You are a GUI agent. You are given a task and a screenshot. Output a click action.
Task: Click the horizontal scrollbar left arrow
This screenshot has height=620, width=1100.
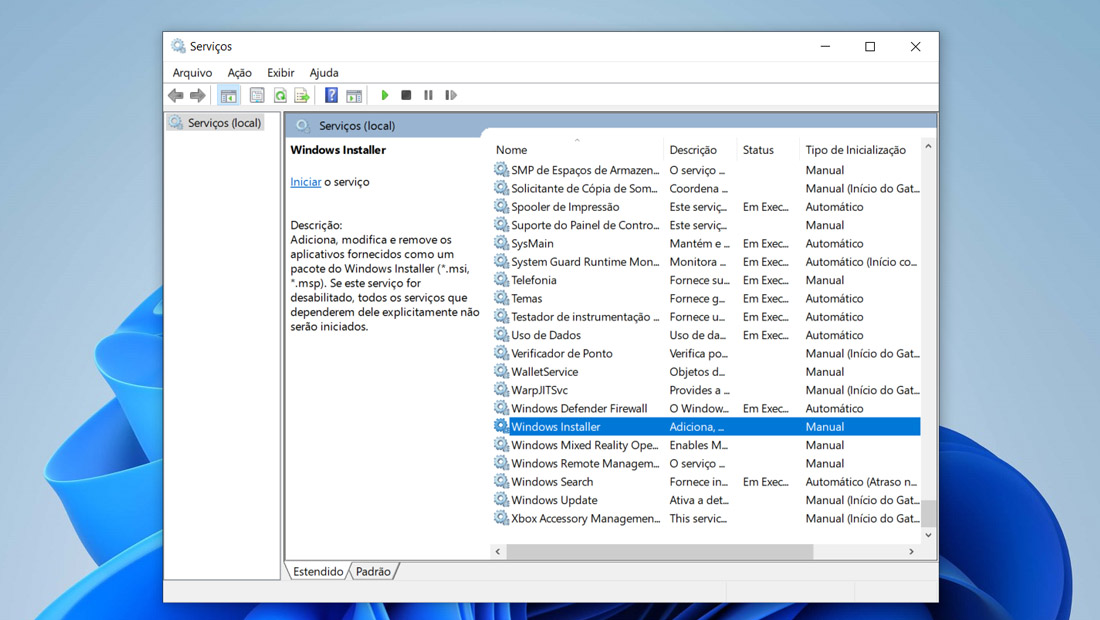(498, 551)
